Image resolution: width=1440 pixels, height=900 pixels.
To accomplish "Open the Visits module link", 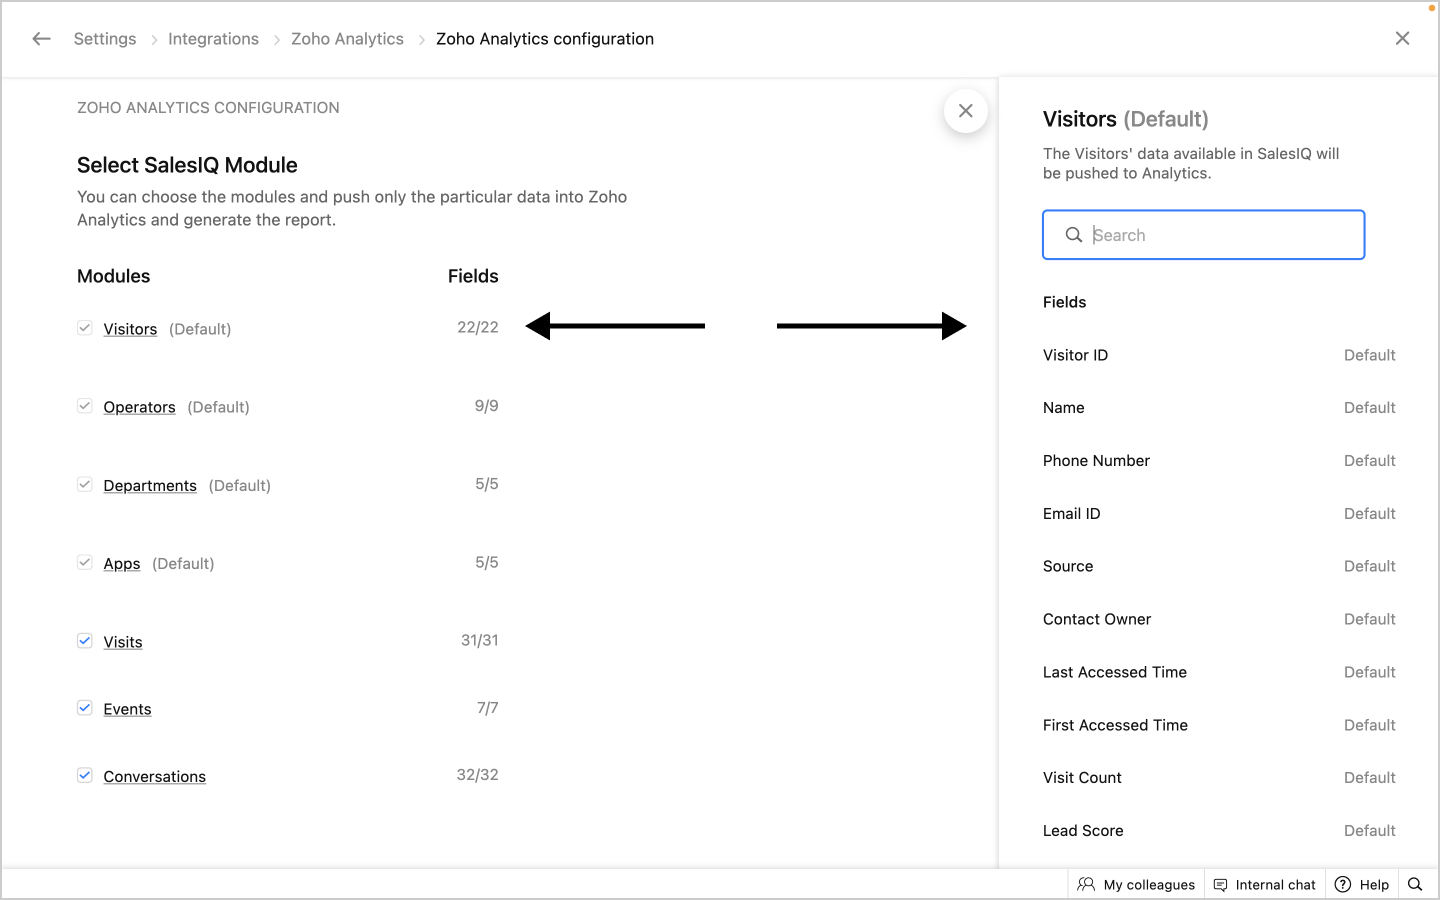I will [123, 642].
